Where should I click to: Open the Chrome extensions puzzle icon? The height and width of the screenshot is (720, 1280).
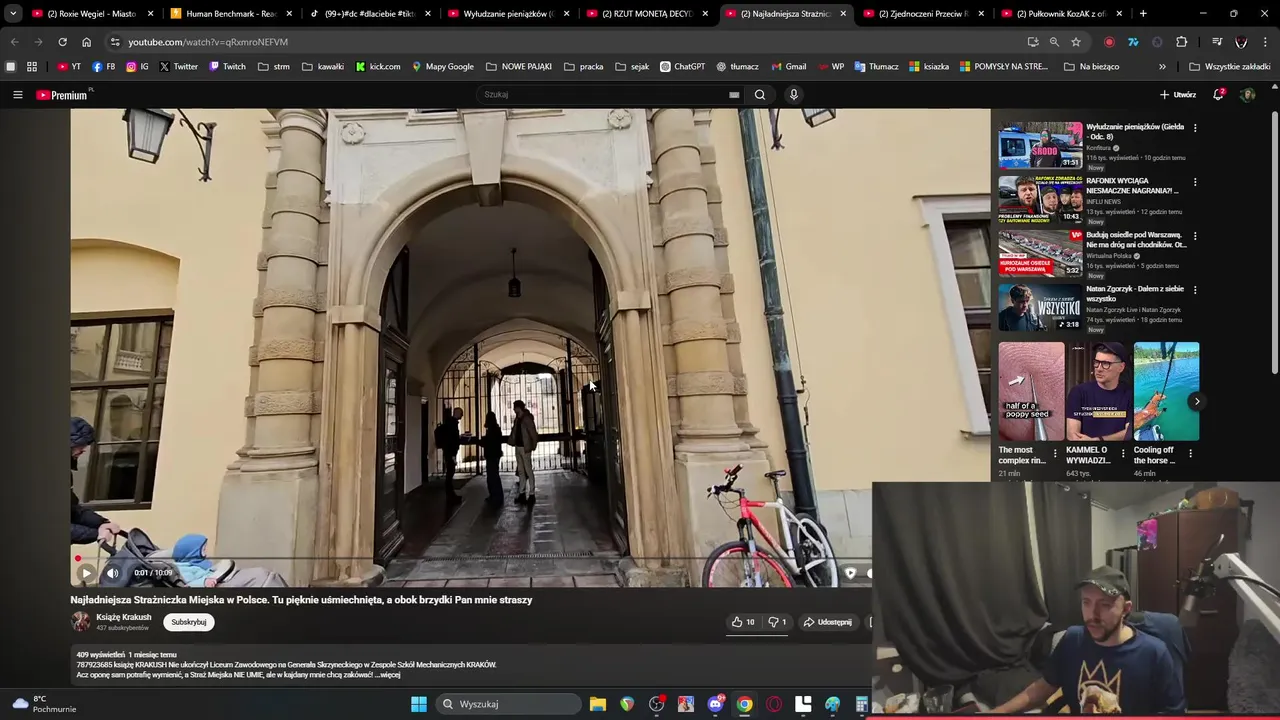pyautogui.click(x=1182, y=42)
